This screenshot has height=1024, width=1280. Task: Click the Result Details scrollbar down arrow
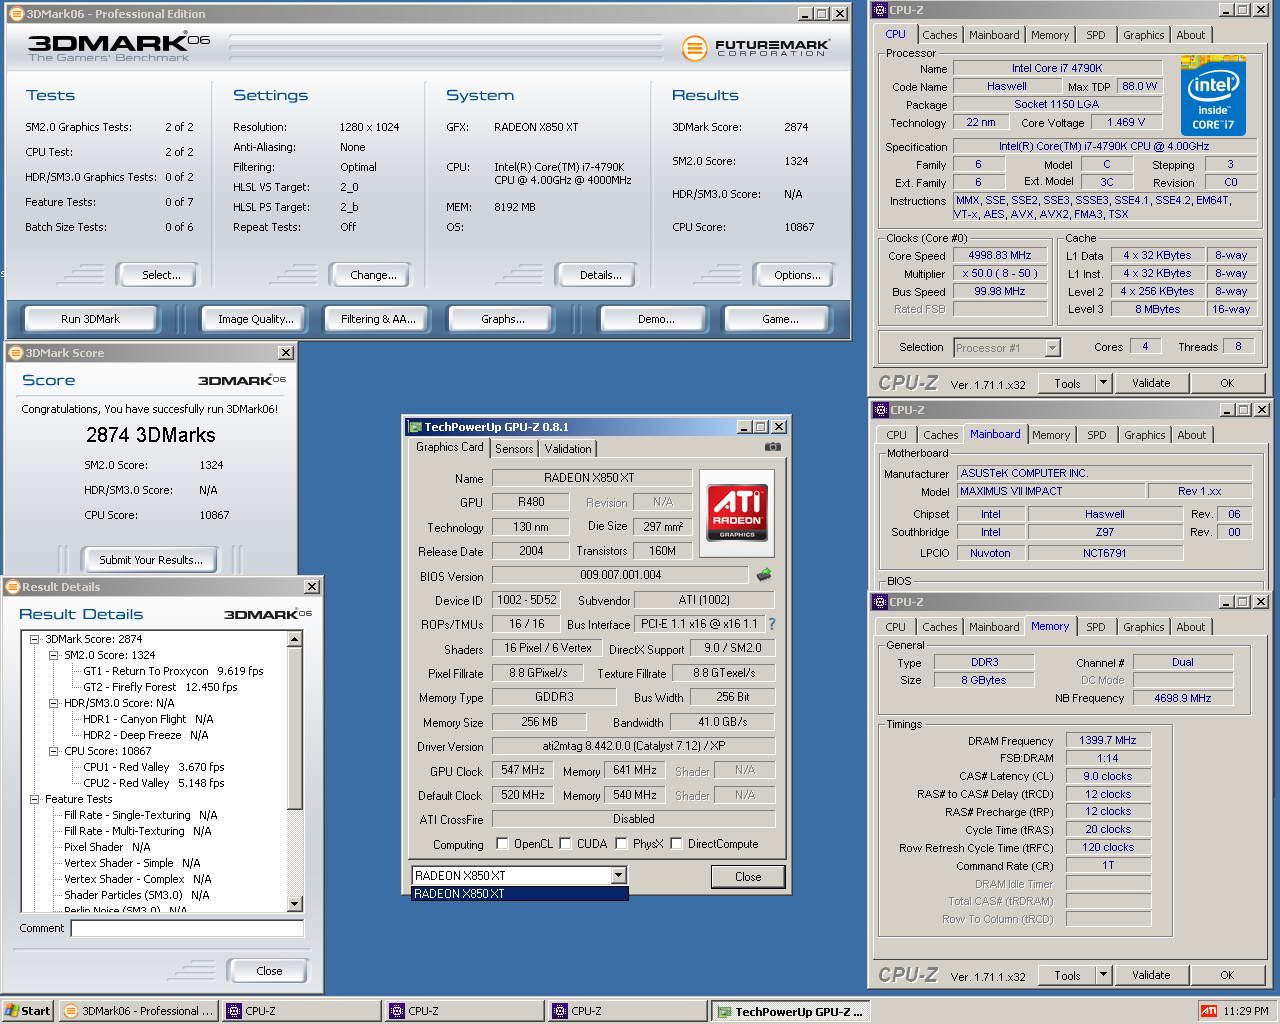point(294,903)
